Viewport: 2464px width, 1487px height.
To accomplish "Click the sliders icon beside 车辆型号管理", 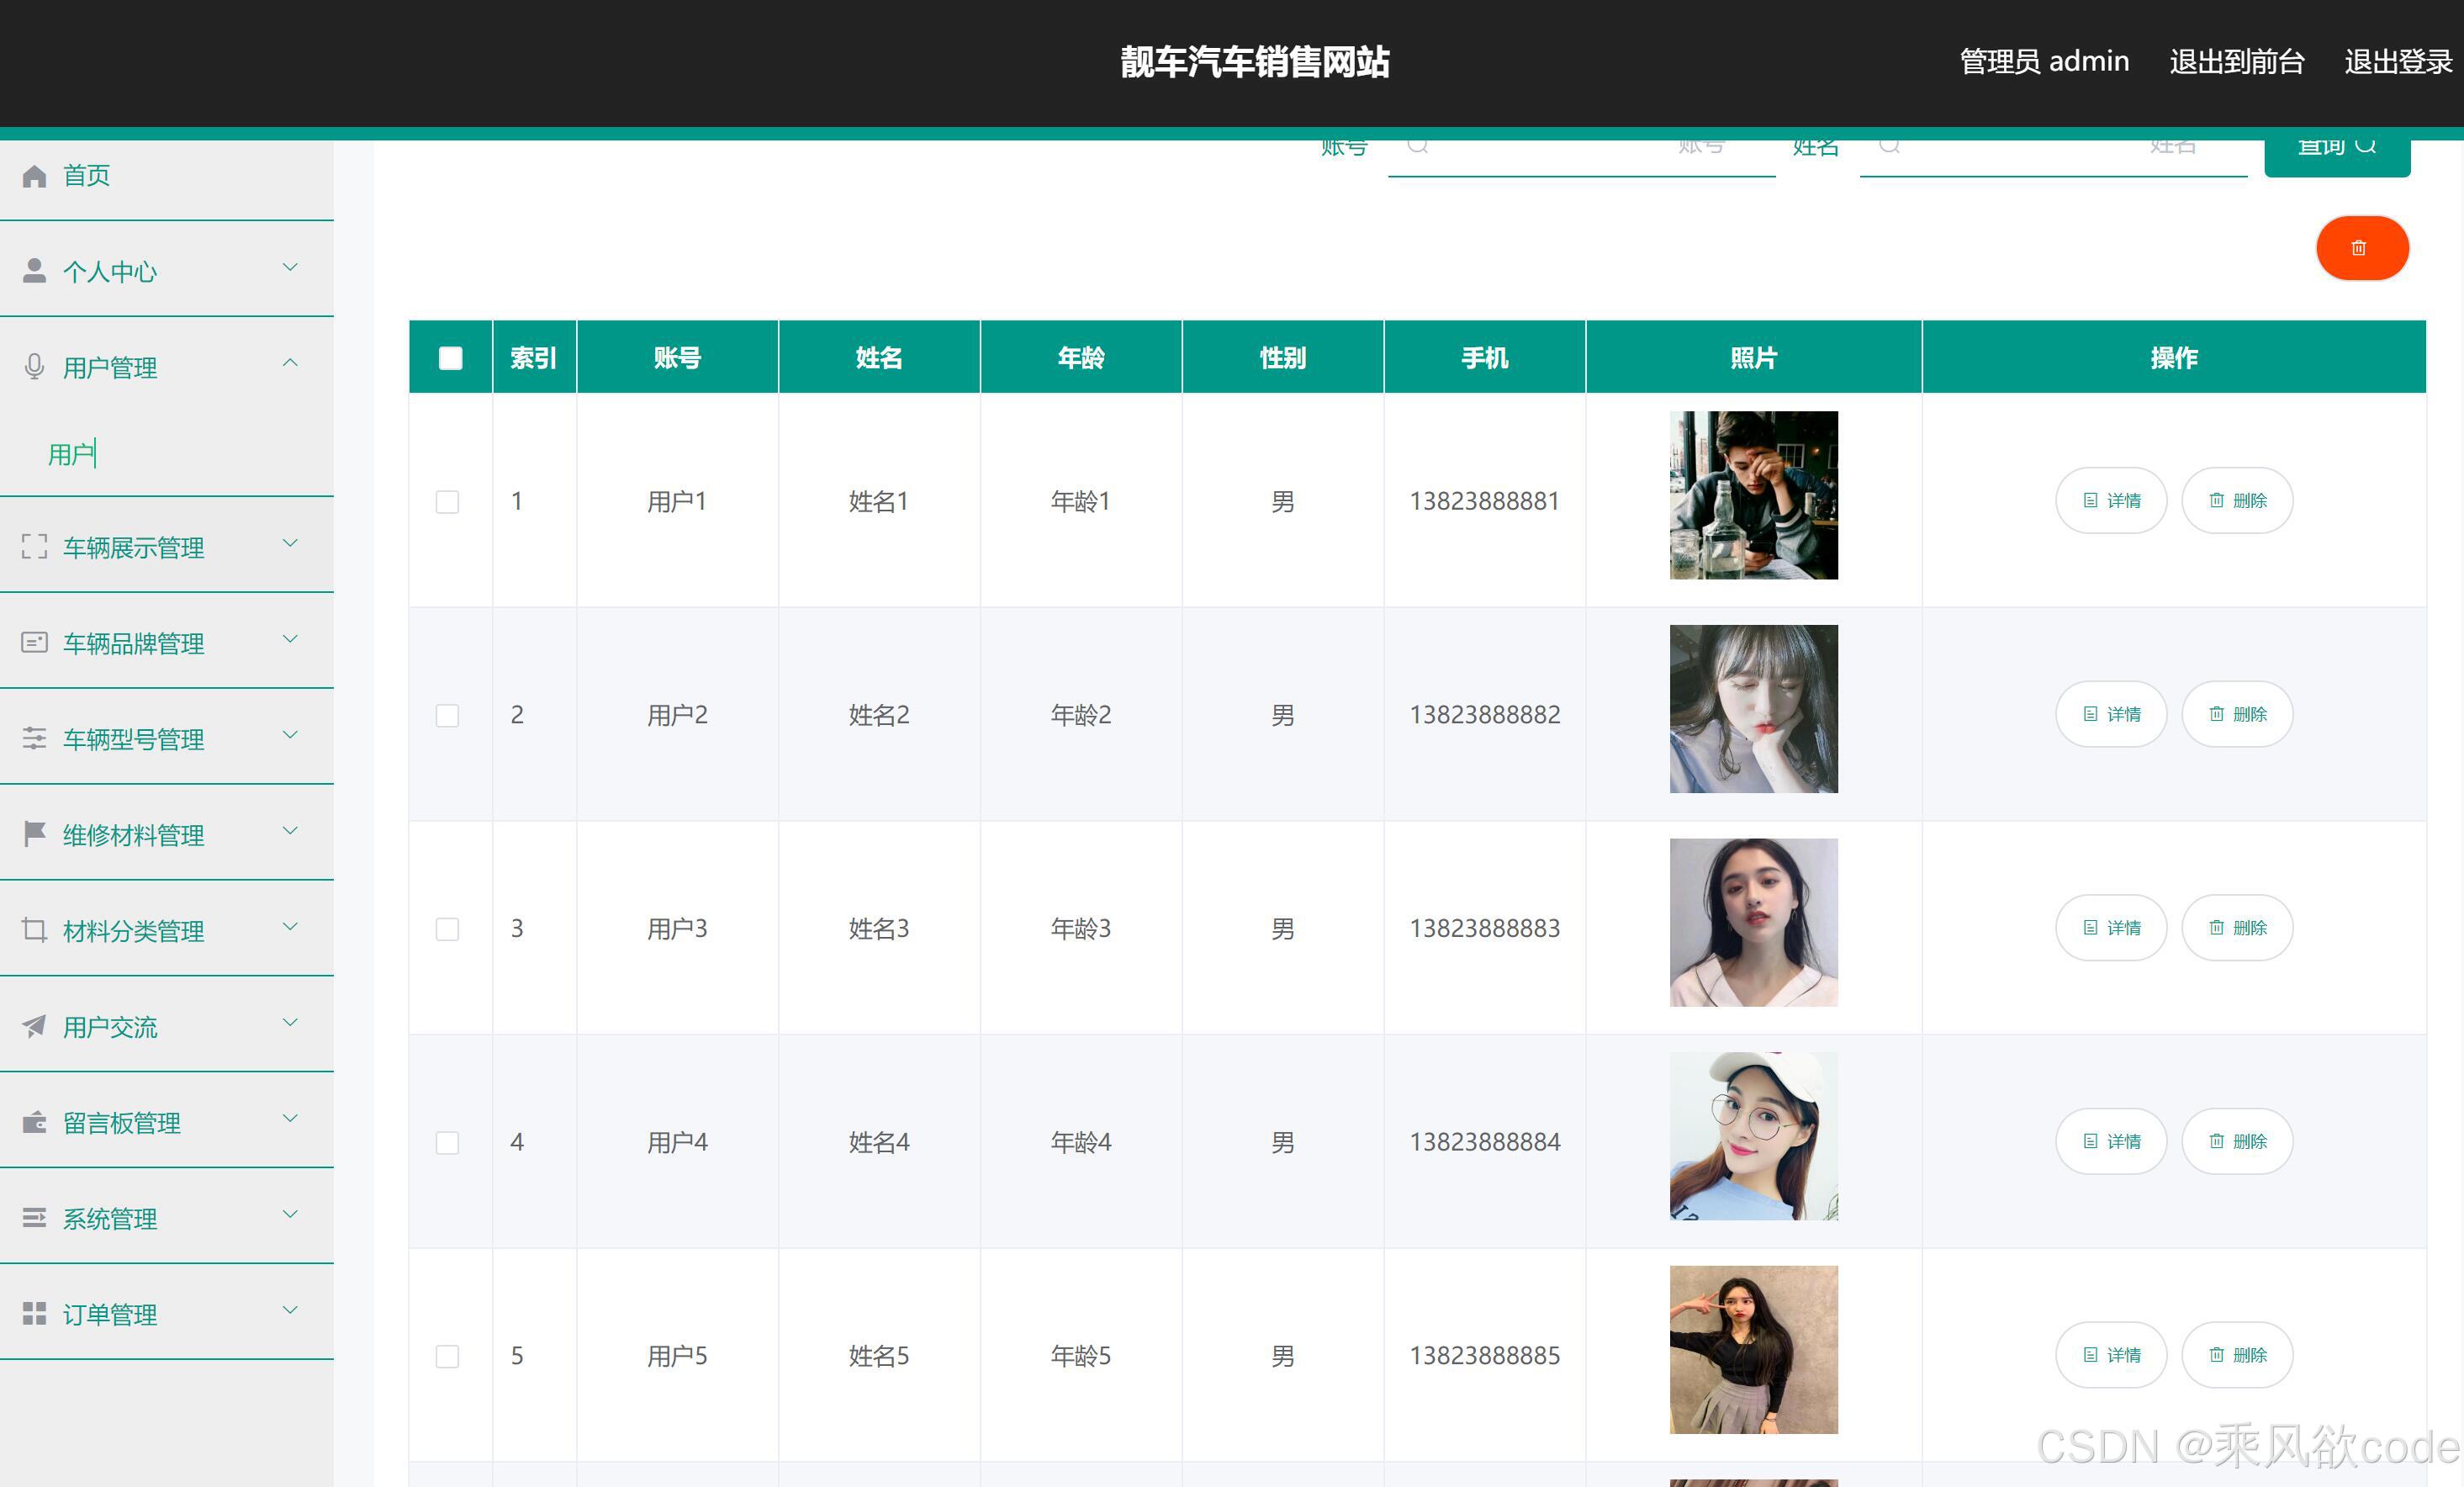I will (34, 738).
